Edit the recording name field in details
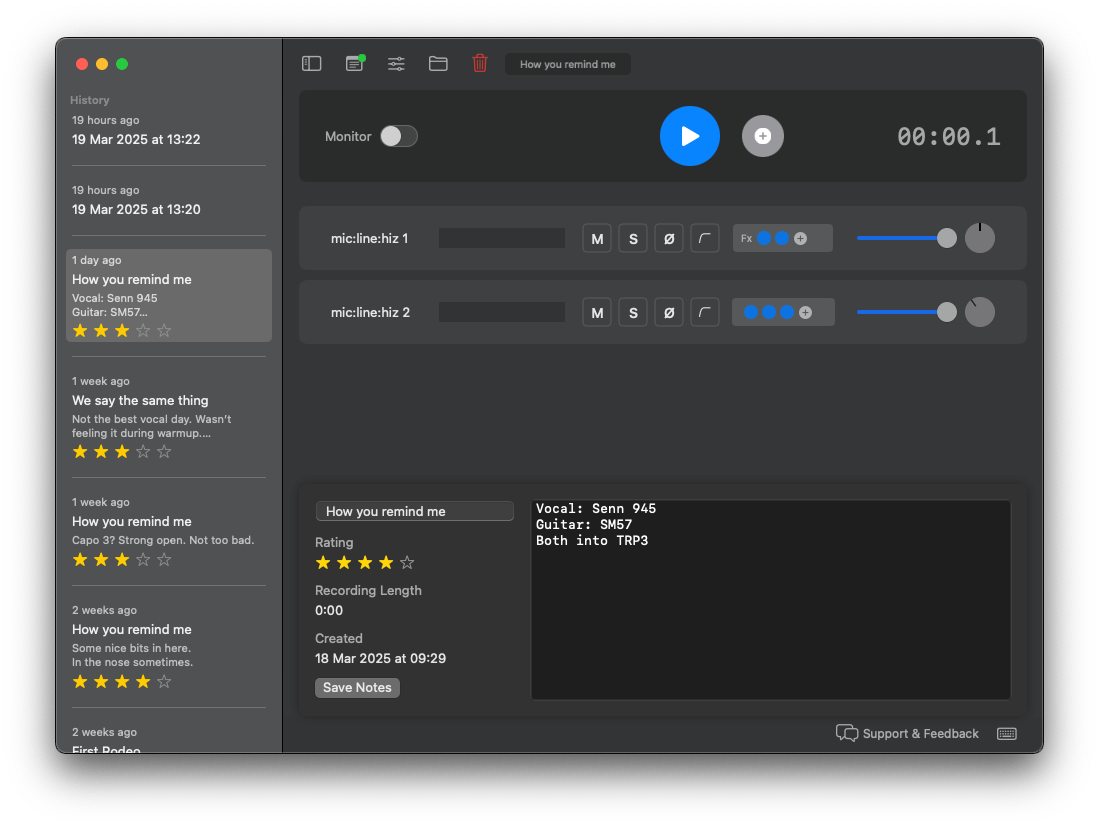 click(x=414, y=511)
